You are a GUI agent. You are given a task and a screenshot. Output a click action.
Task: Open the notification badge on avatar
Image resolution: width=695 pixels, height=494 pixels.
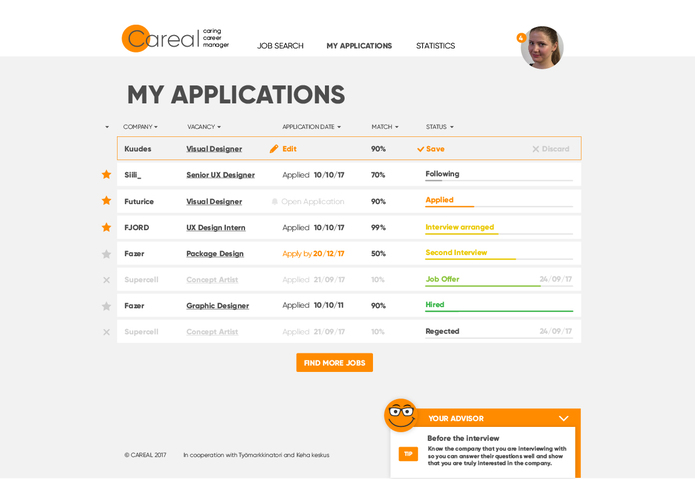click(521, 38)
